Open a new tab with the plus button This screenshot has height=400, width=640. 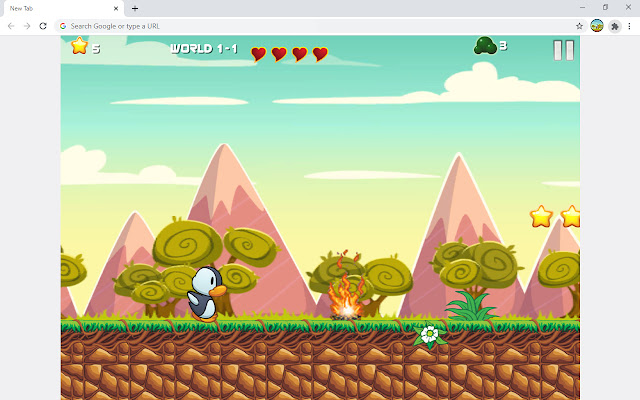point(135,8)
